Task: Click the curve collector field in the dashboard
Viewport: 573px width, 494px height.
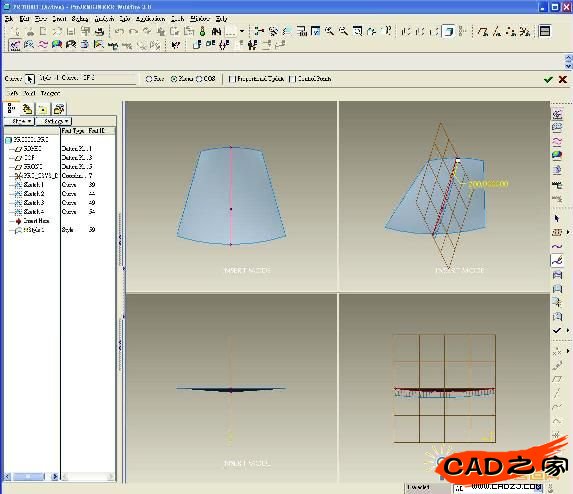Action: [x=87, y=78]
